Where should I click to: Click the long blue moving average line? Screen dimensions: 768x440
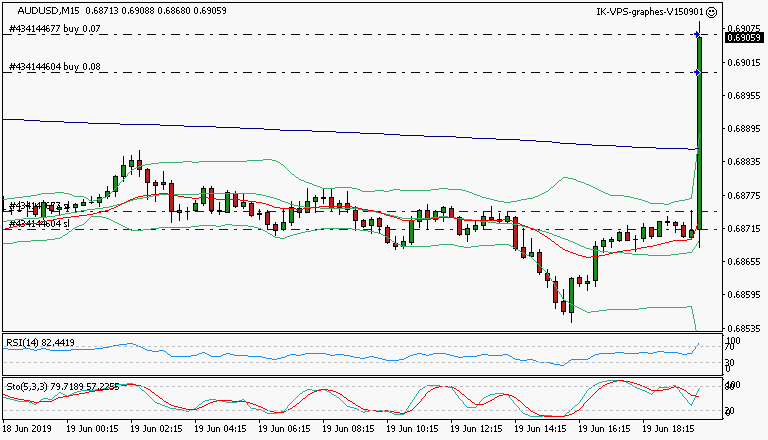[300, 131]
